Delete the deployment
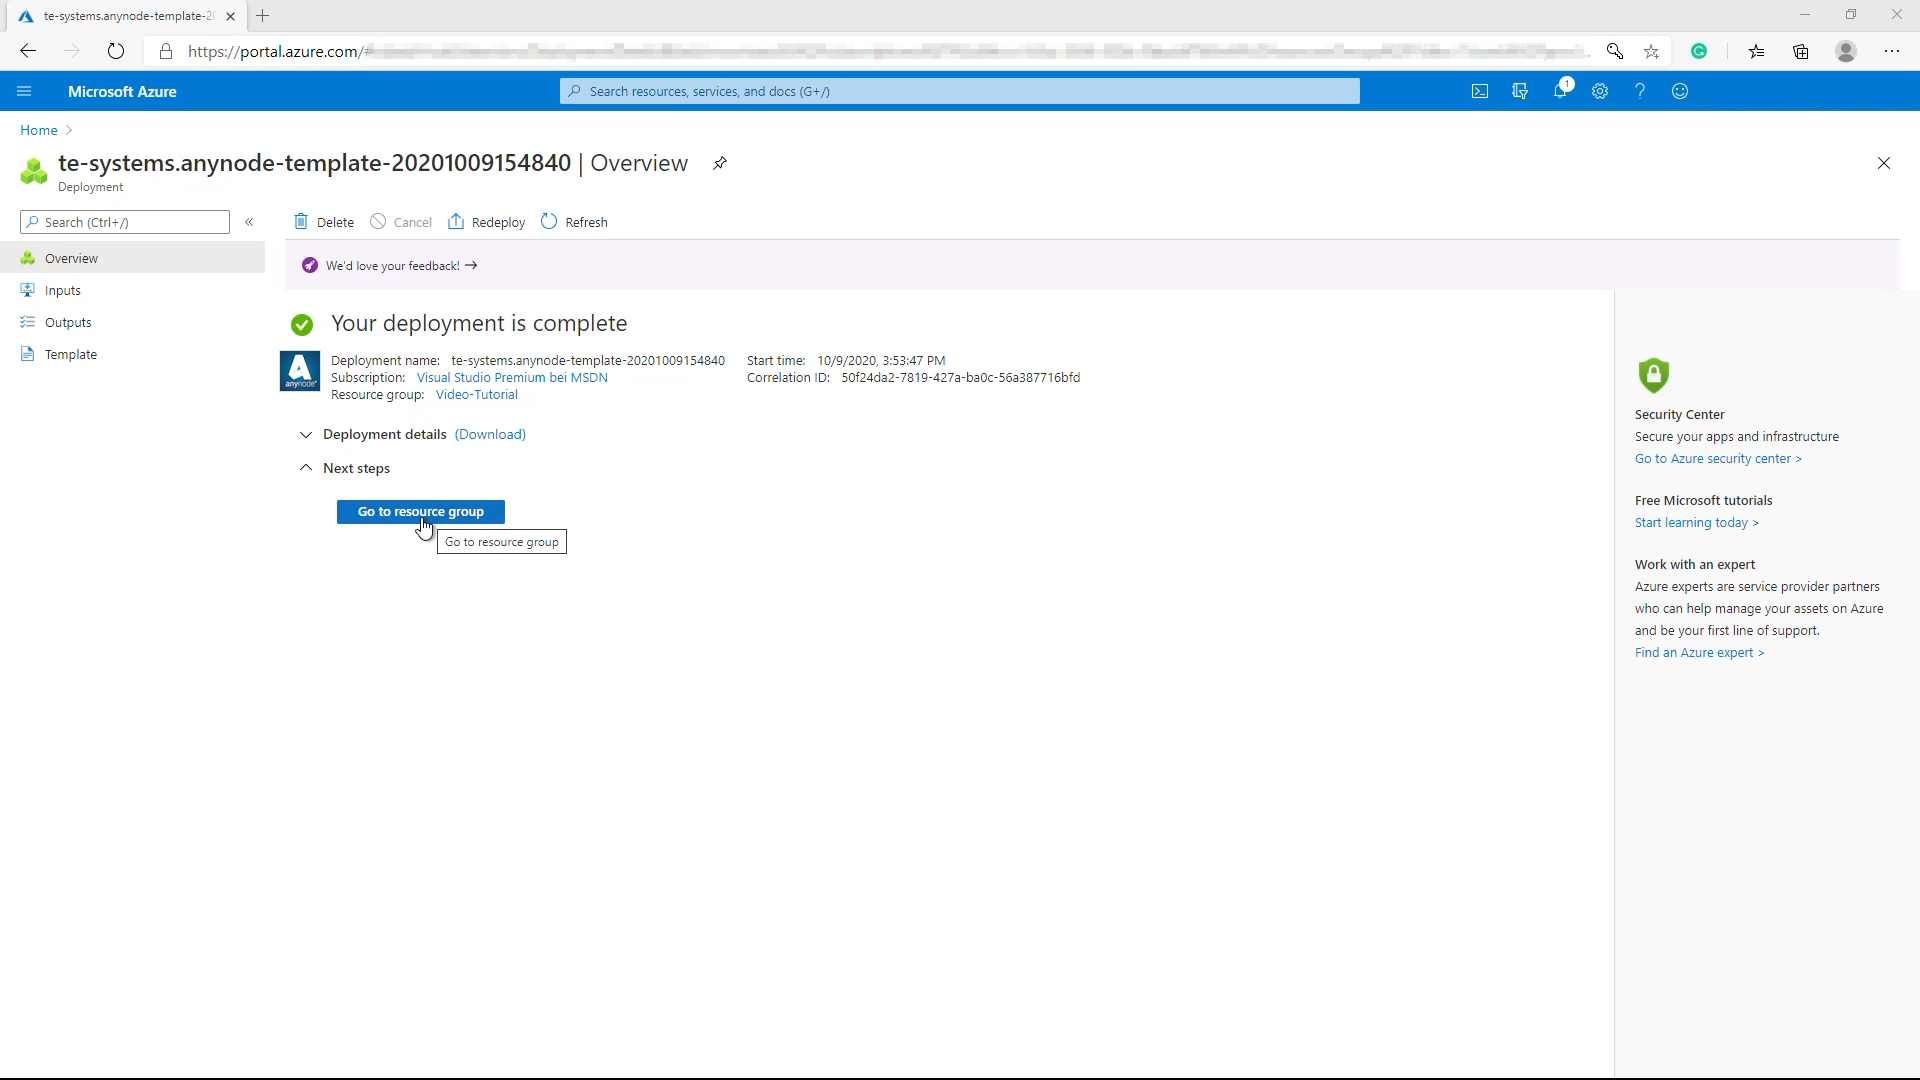This screenshot has height=1080, width=1920. click(x=324, y=222)
